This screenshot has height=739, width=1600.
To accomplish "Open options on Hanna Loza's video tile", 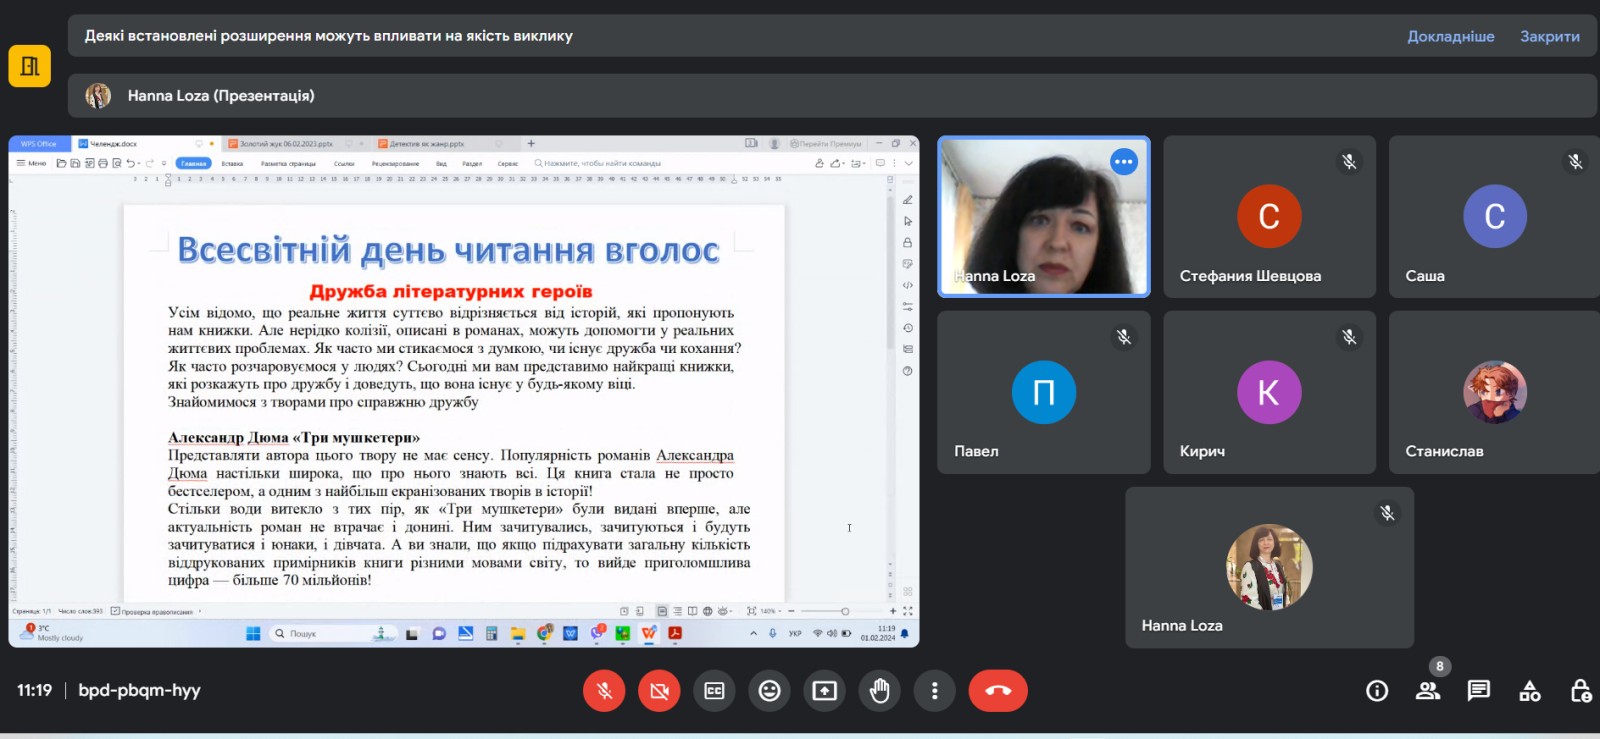I will [x=1124, y=161].
